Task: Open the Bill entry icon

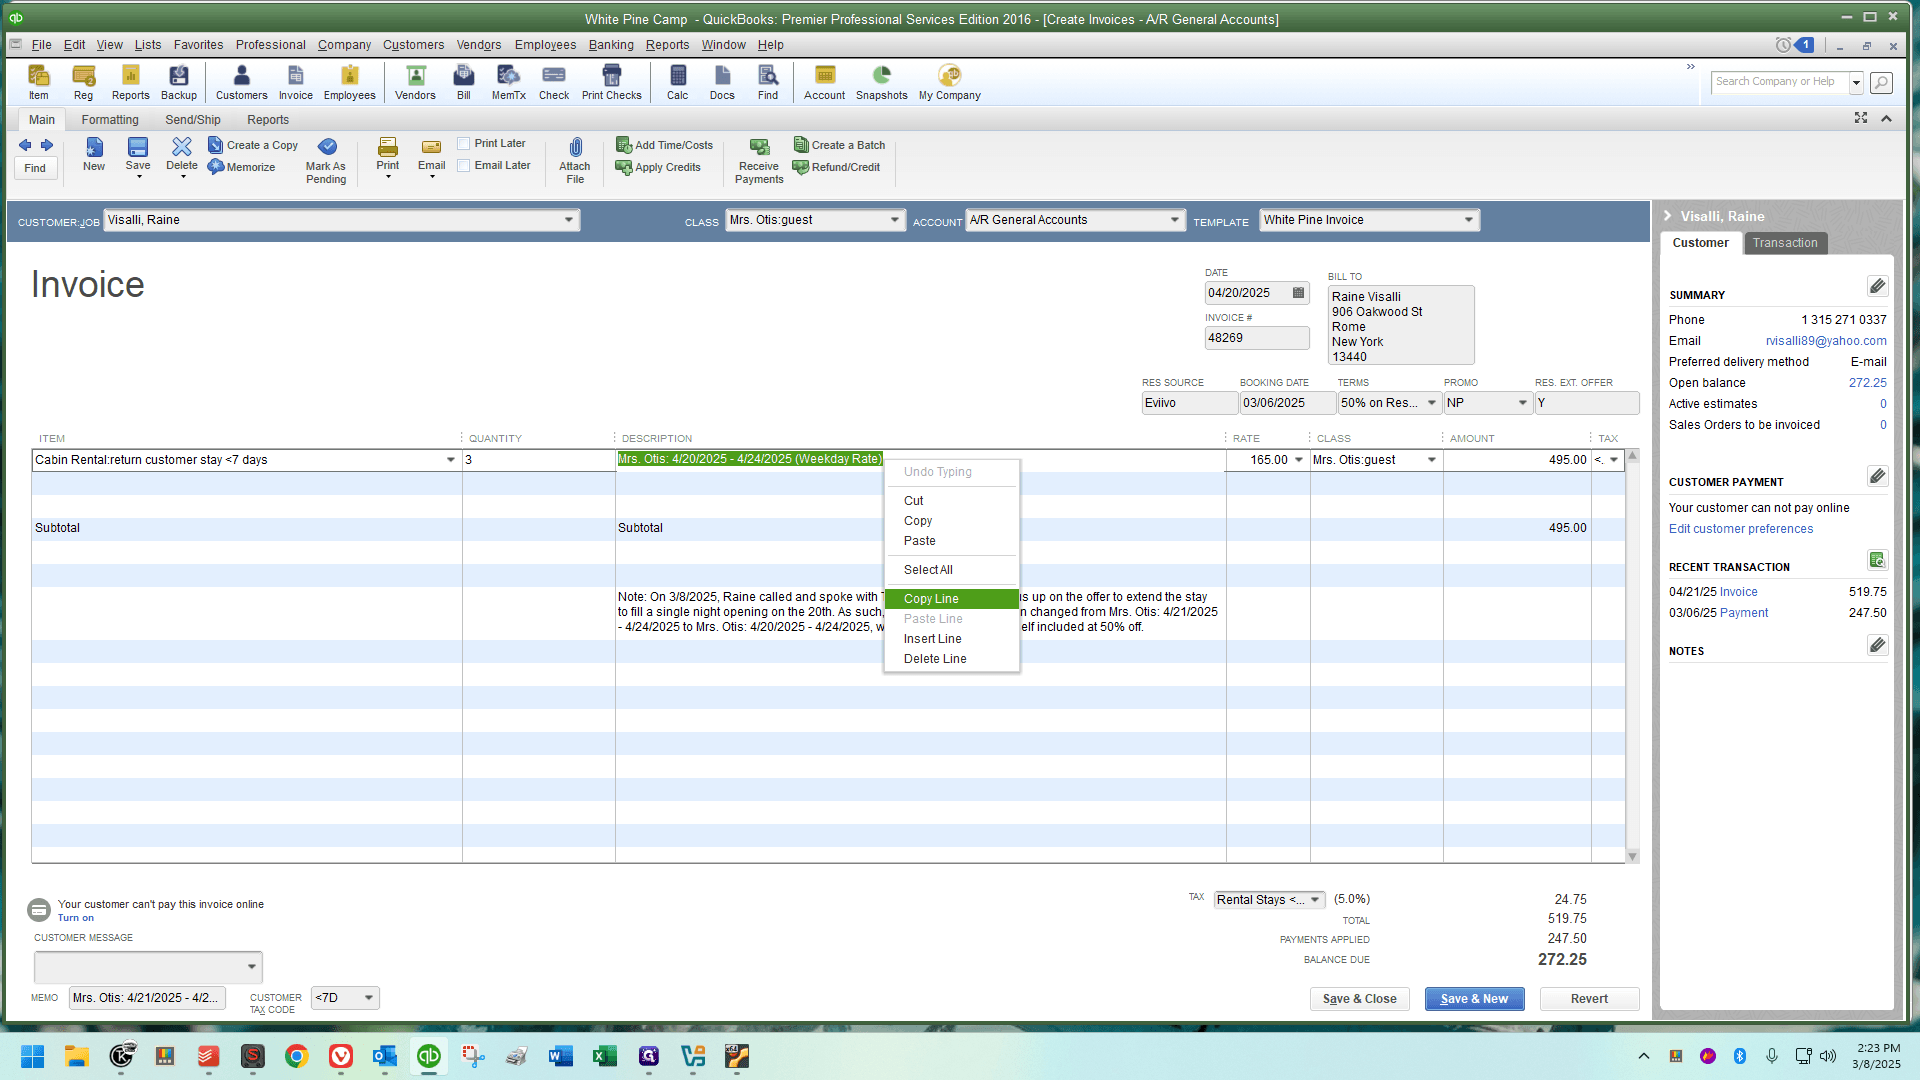Action: (x=464, y=82)
